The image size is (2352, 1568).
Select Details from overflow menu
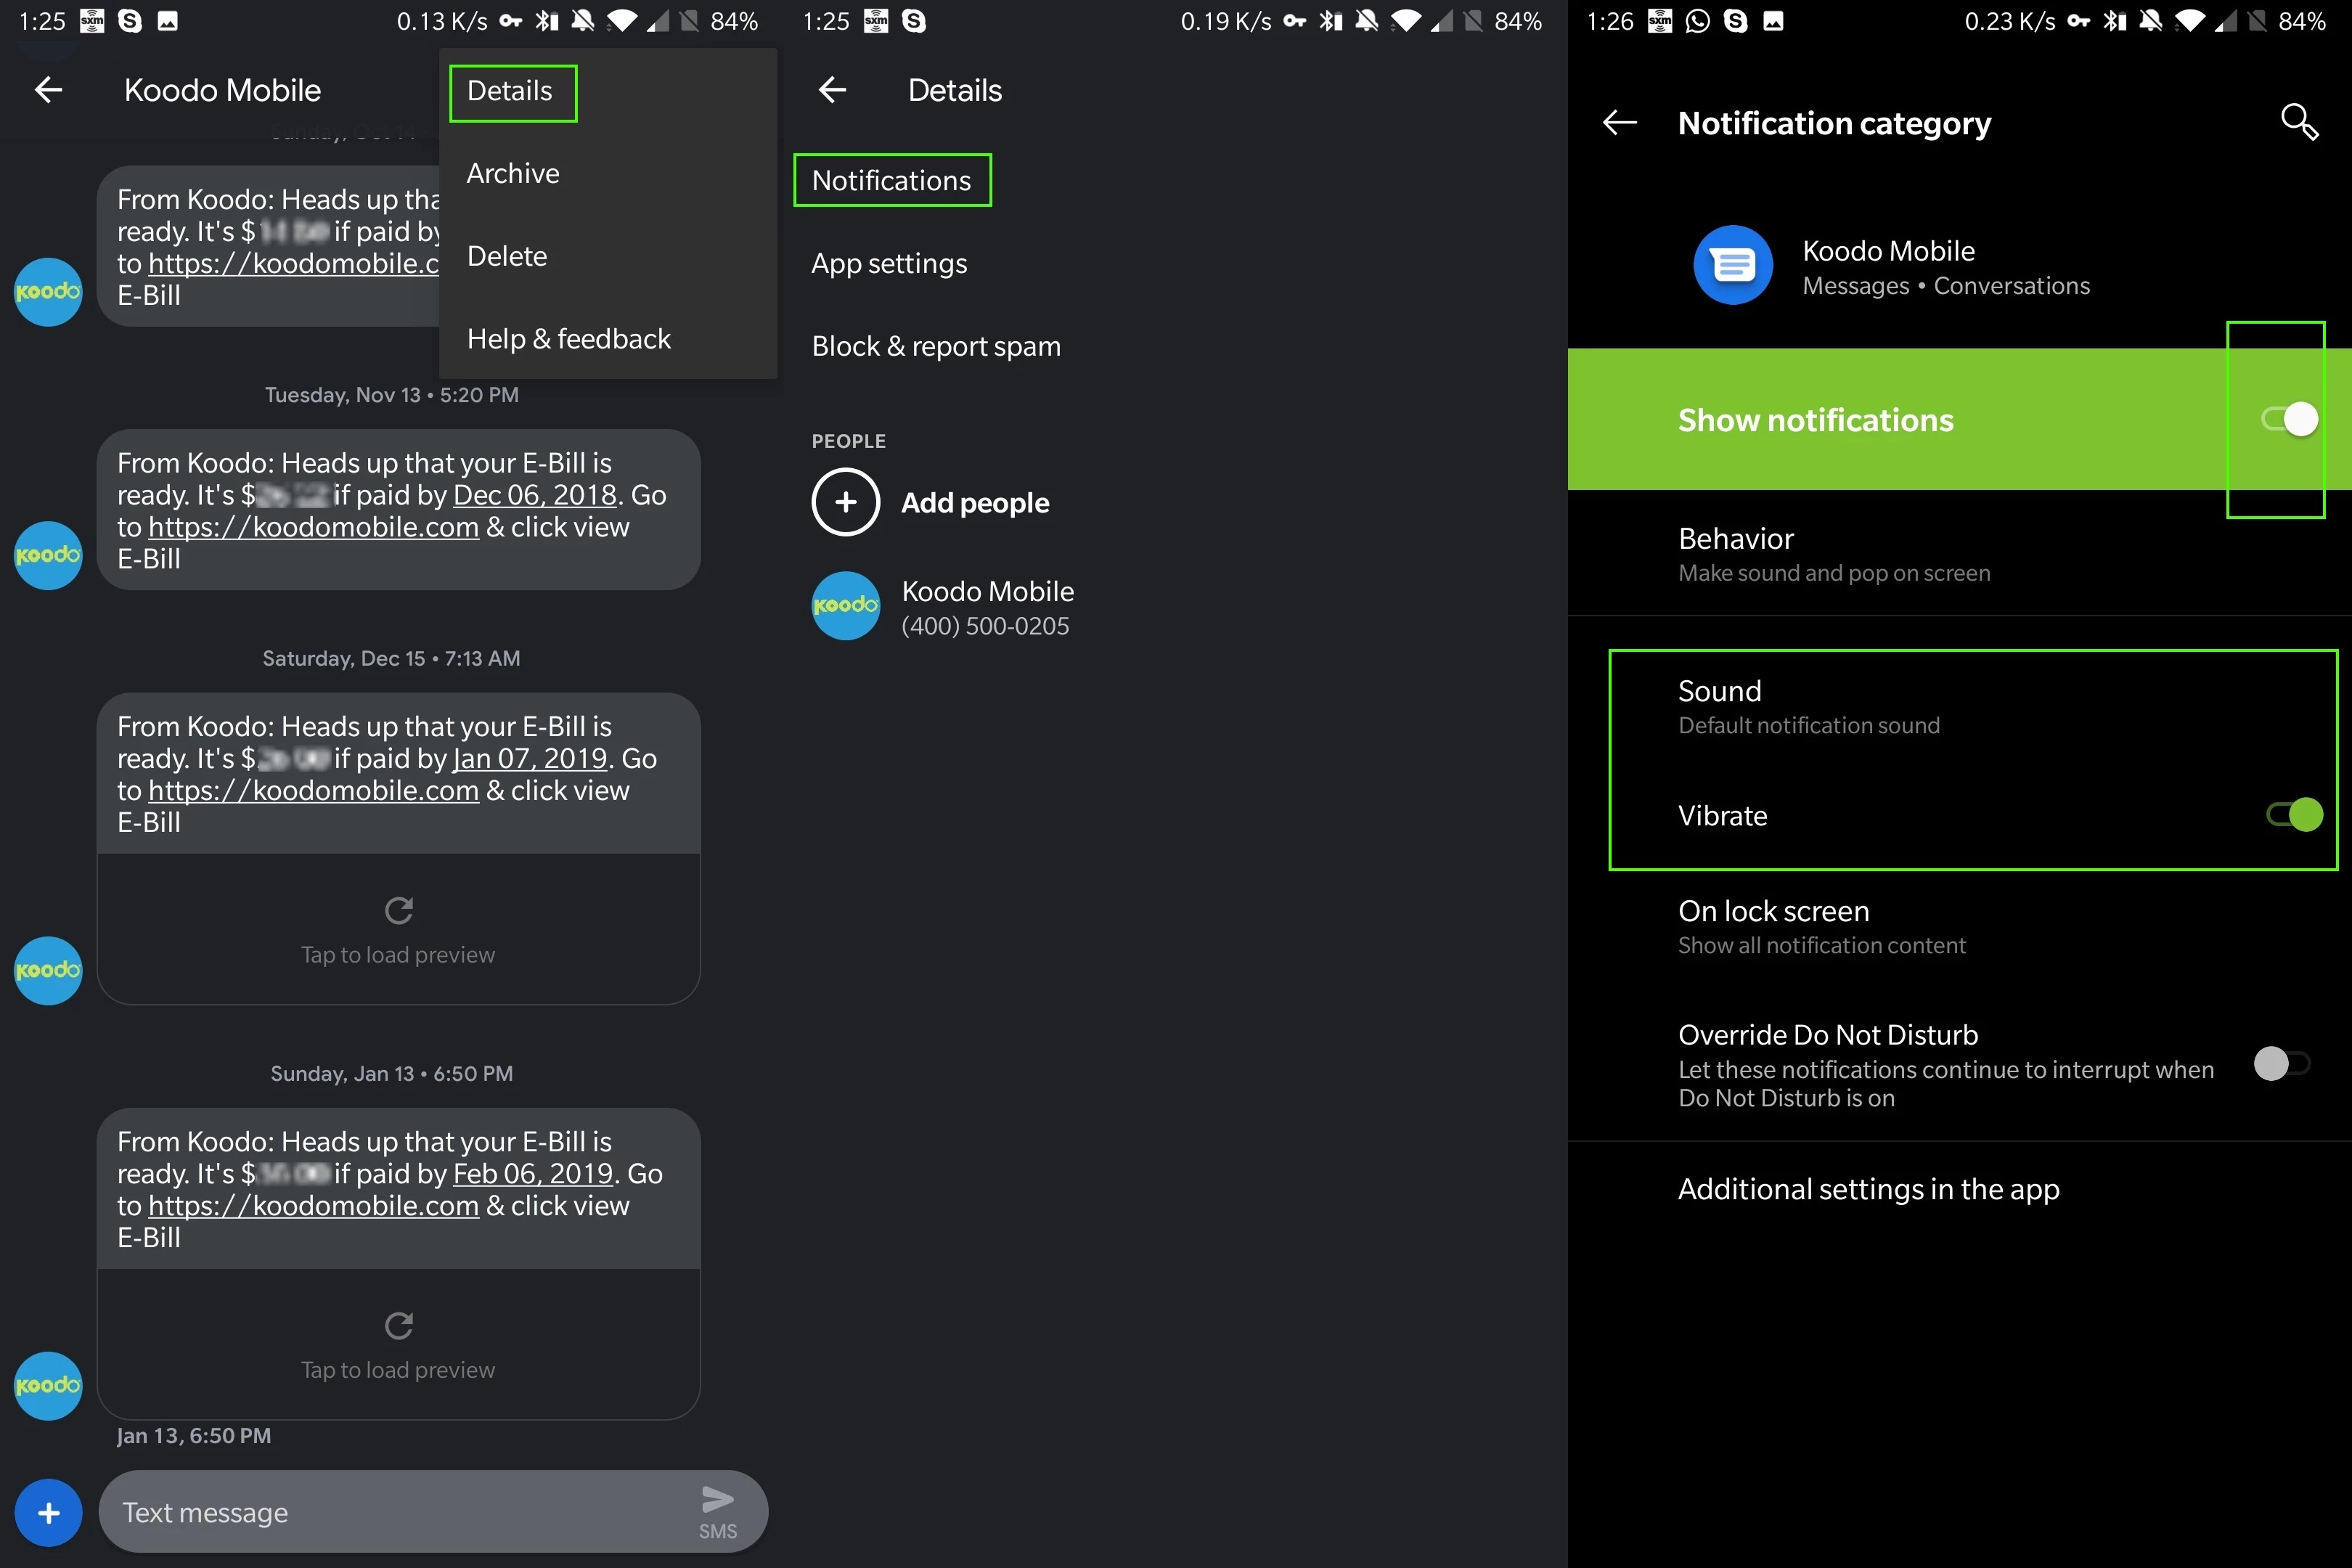click(x=510, y=91)
